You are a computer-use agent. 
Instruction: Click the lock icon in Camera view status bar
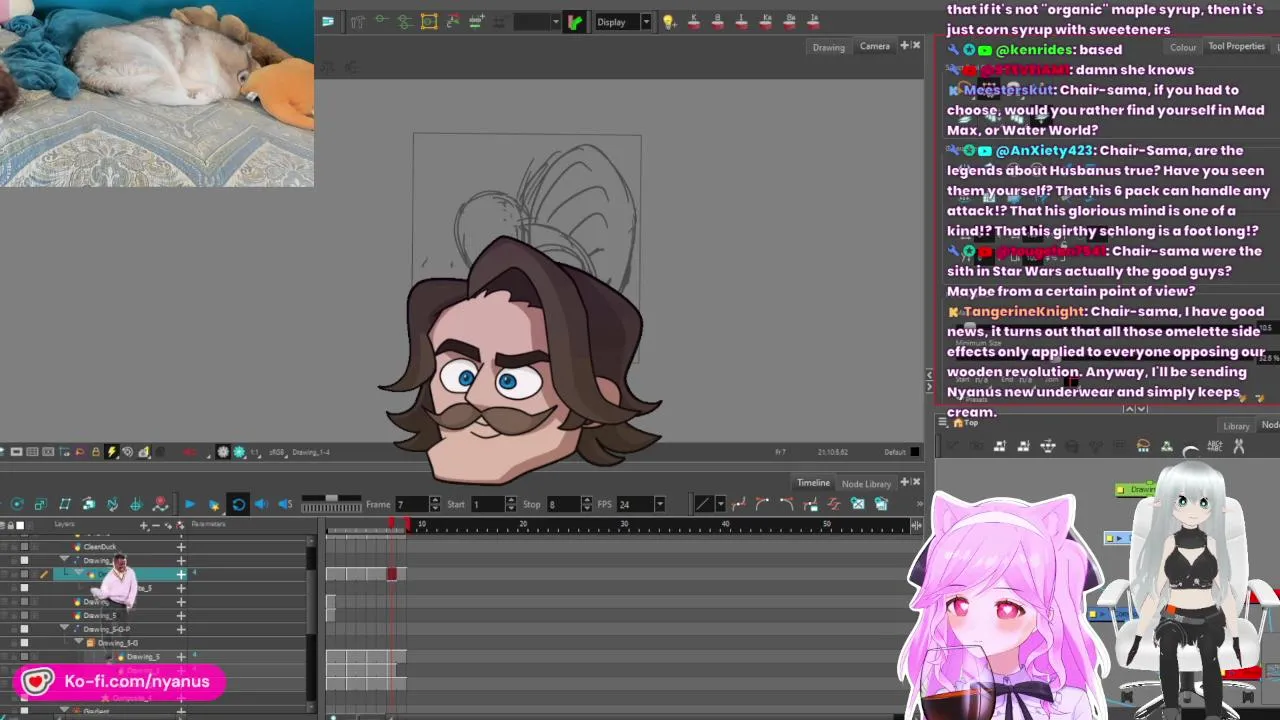(96, 452)
